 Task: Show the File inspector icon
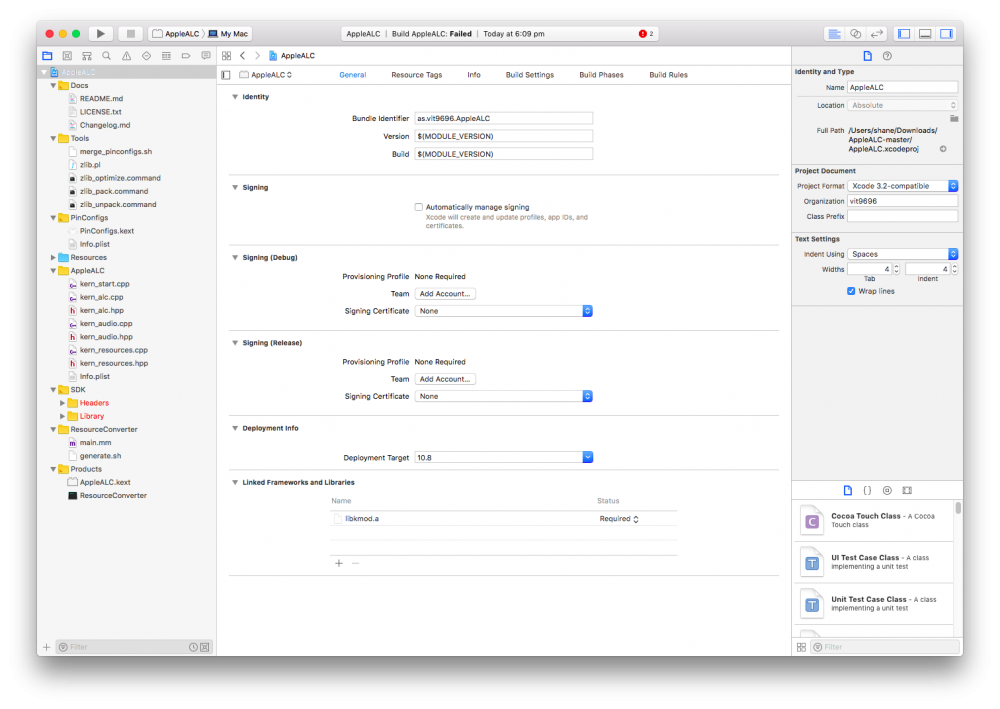(867, 56)
